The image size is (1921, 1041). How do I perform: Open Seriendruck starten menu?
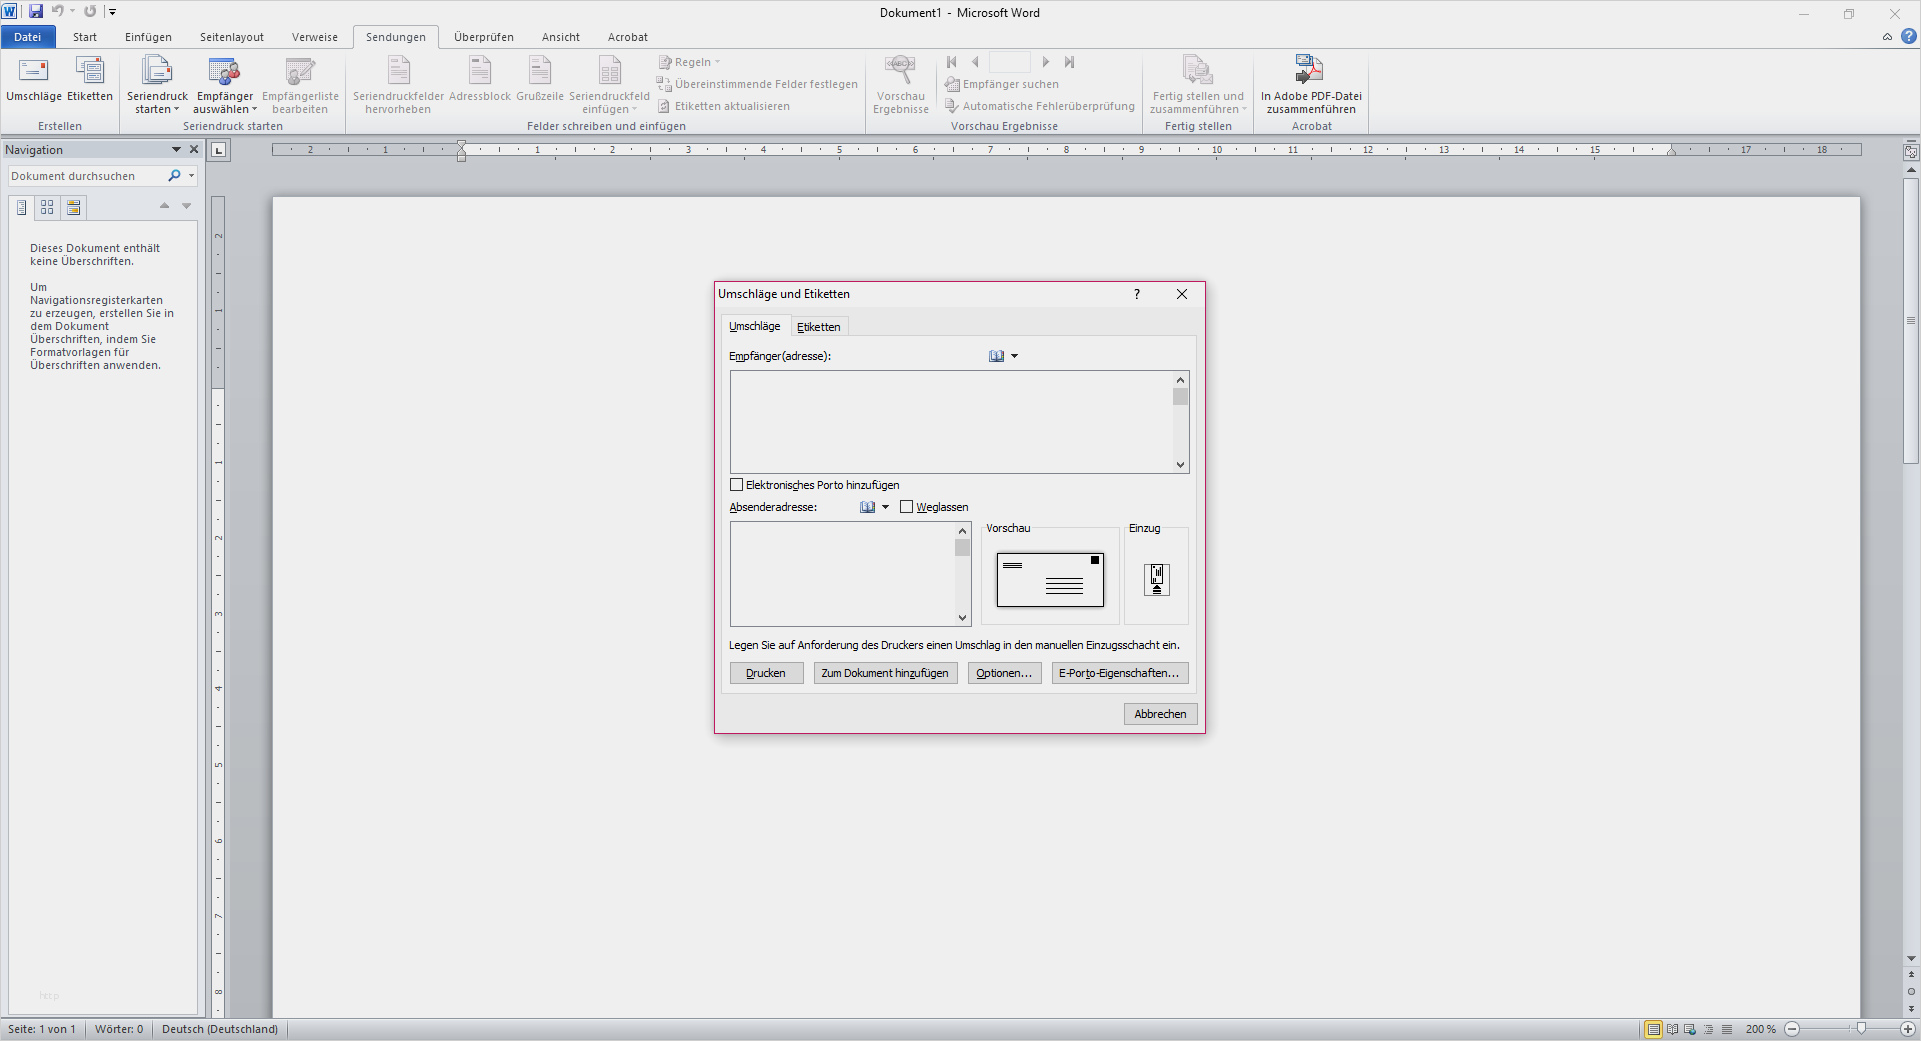(157, 86)
